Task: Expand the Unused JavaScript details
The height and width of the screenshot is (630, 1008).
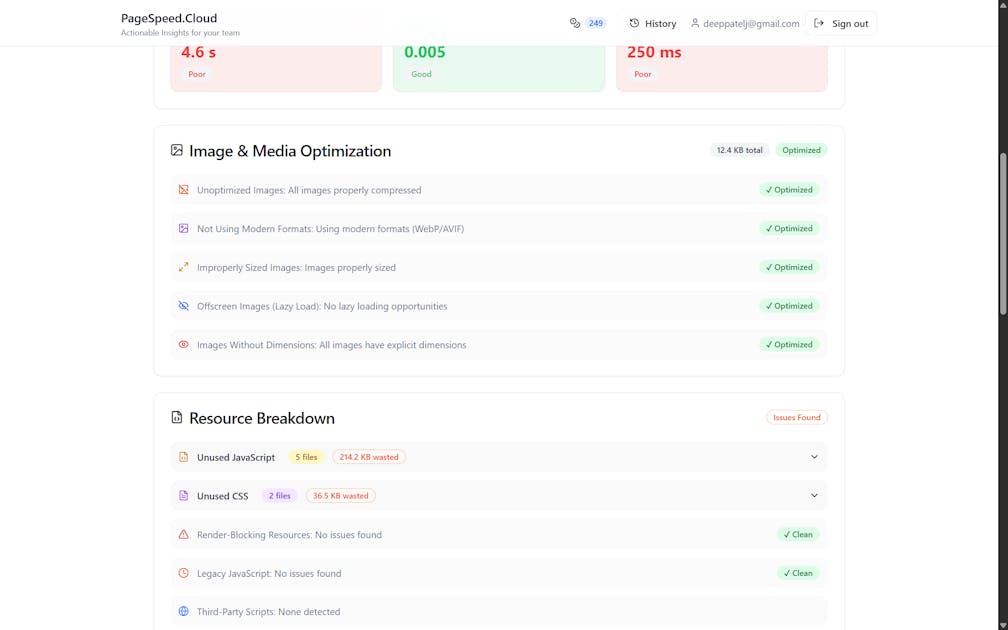Action: click(x=815, y=456)
